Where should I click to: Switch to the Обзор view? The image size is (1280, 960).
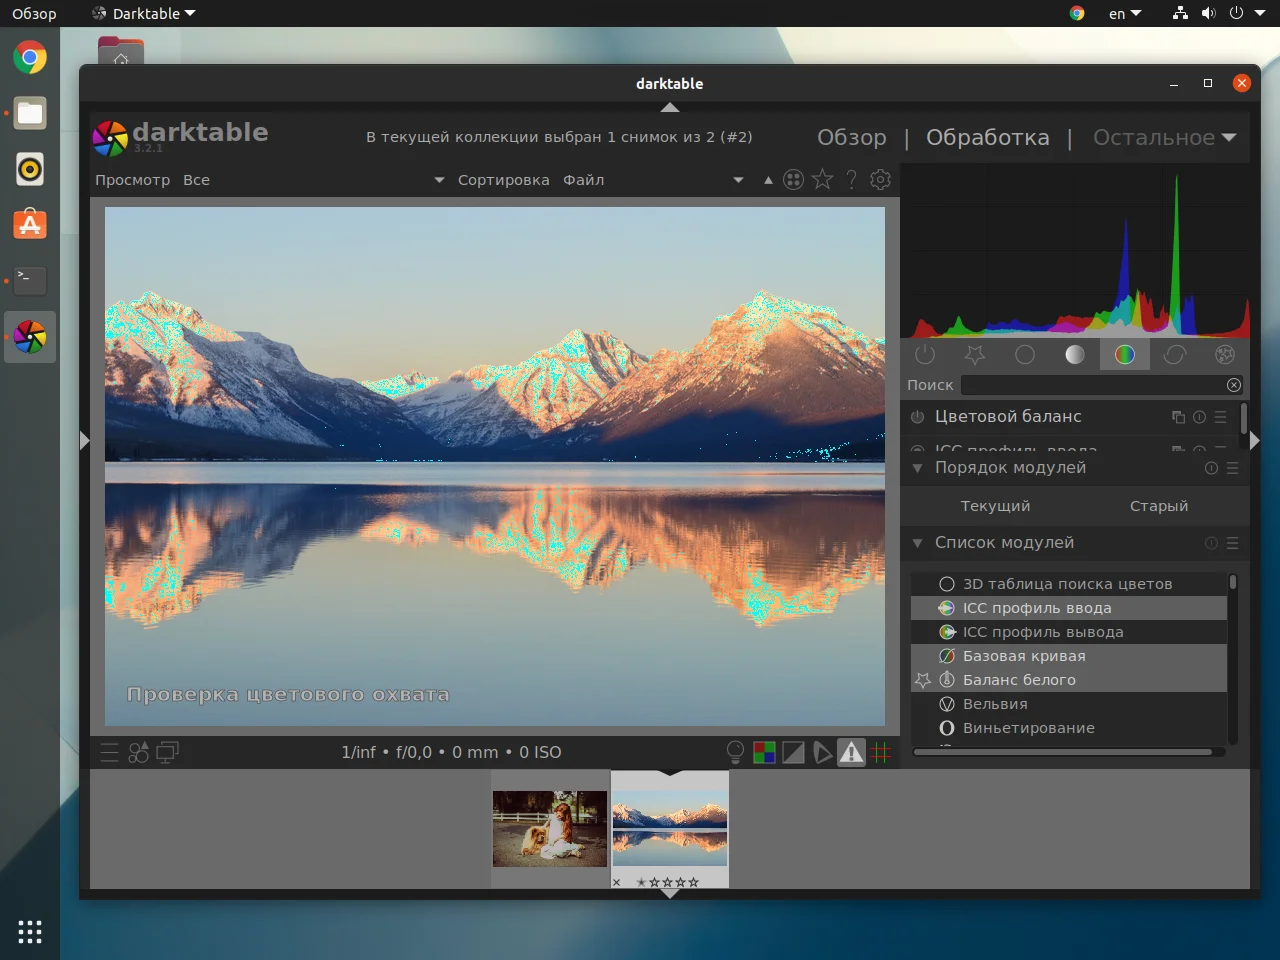coord(851,138)
